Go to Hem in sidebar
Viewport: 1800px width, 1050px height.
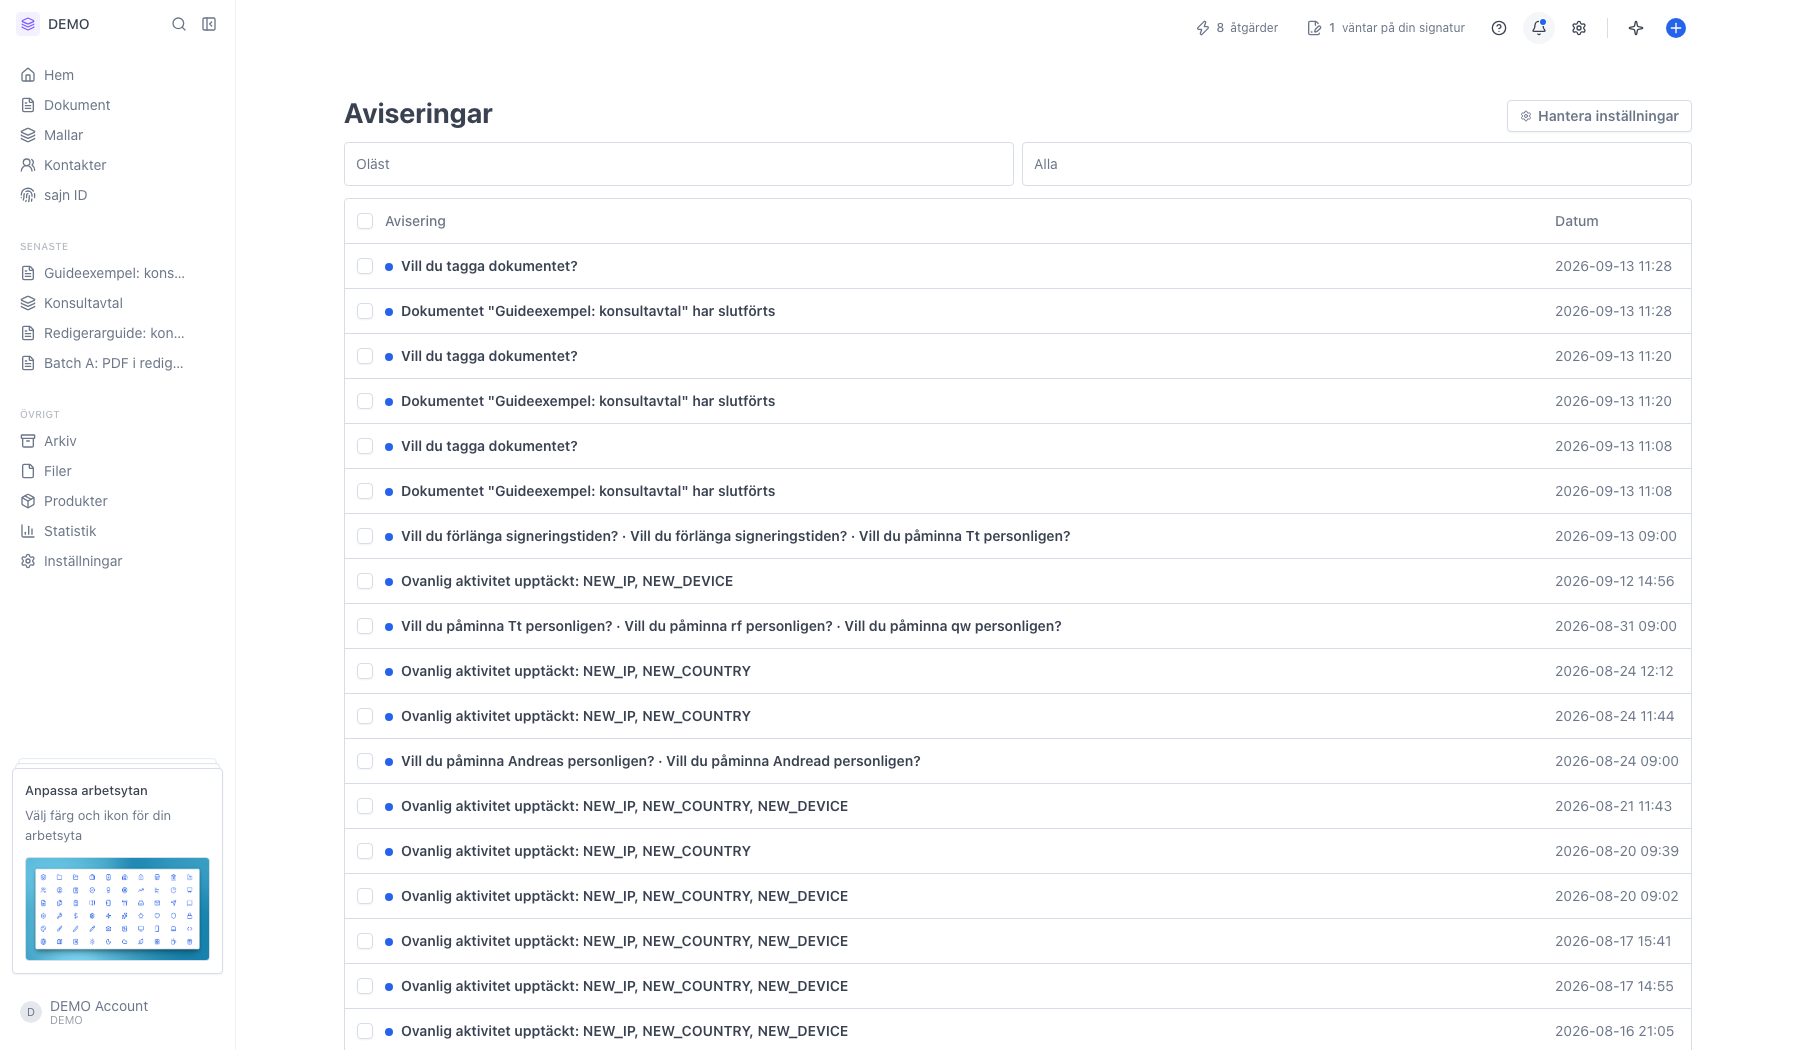tap(117, 75)
